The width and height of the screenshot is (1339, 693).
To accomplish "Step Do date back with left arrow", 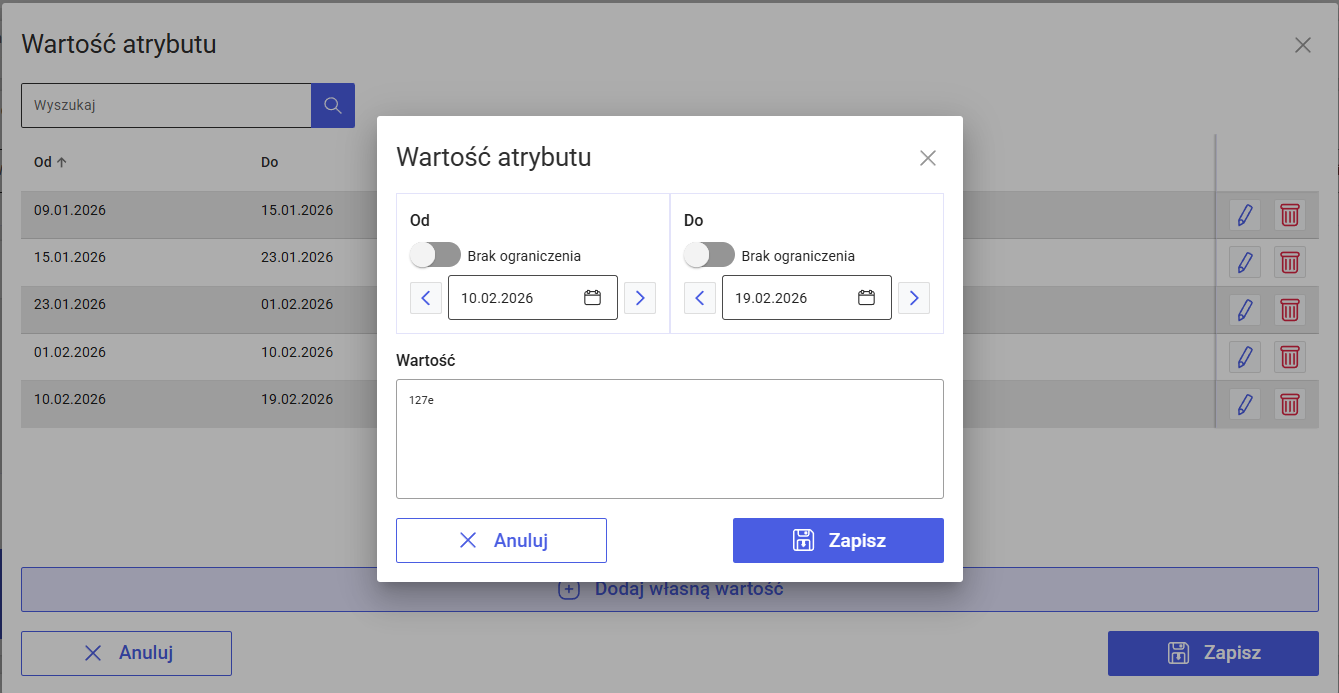I will pyautogui.click(x=700, y=298).
